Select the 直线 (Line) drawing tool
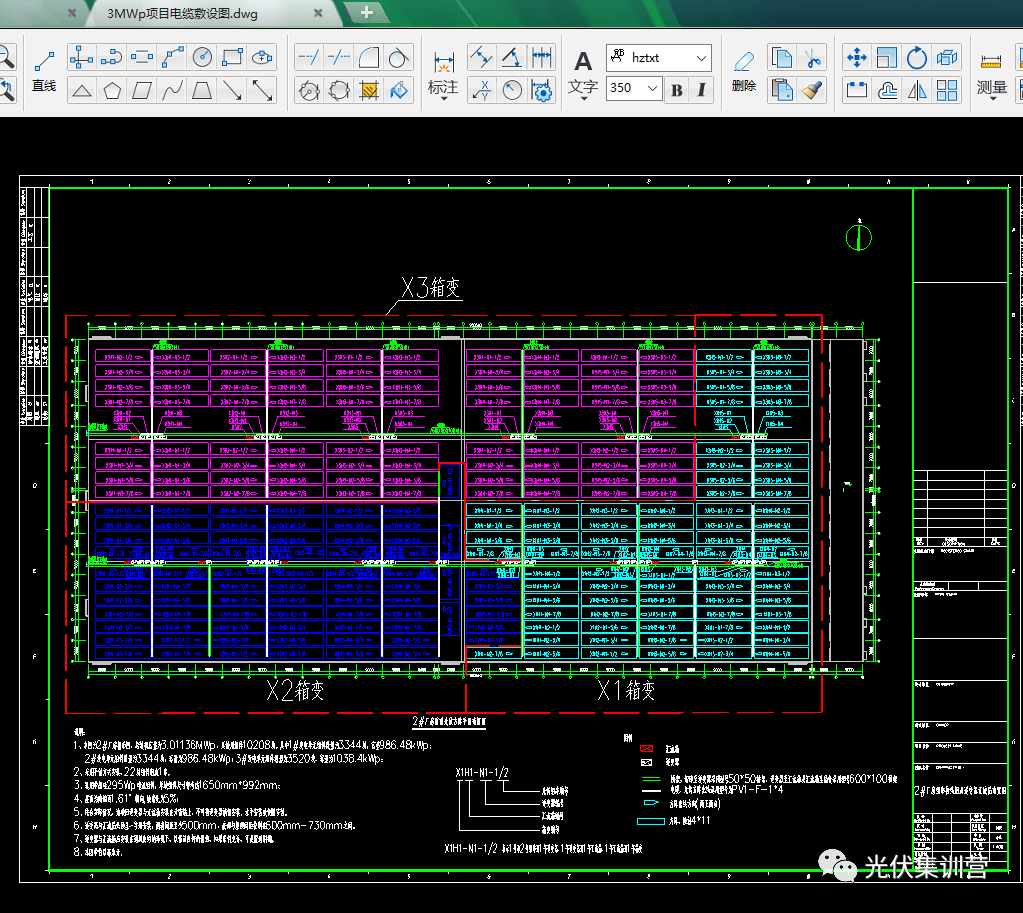This screenshot has width=1023, height=913. point(43,71)
